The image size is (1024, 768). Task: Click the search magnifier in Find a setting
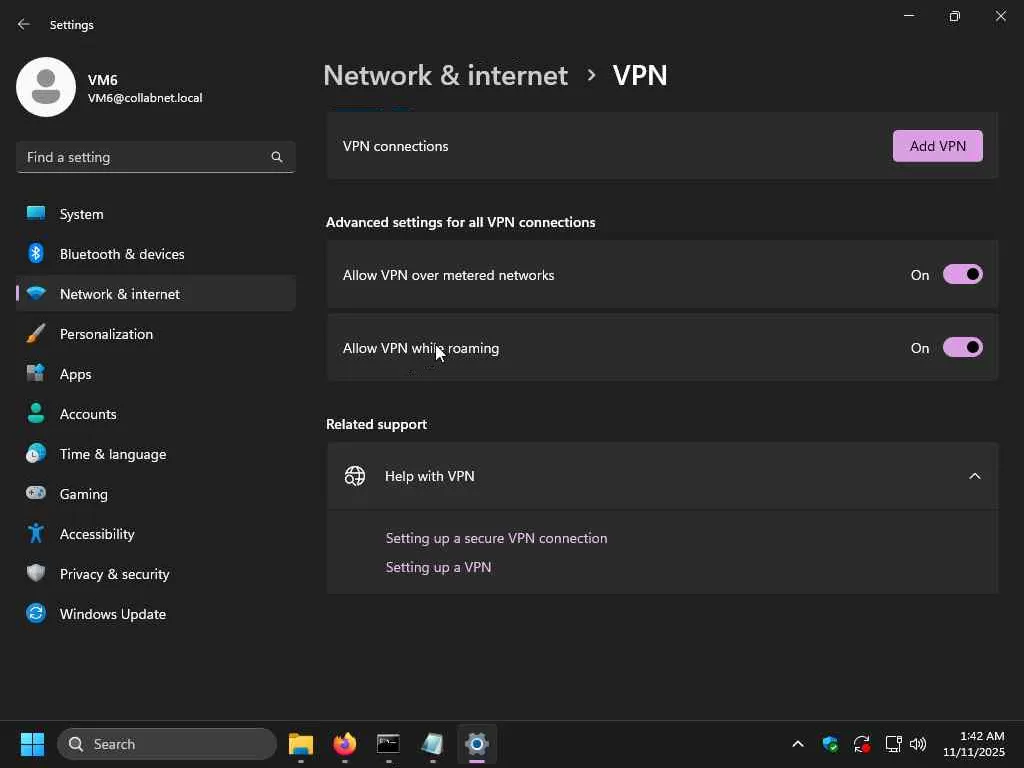[277, 157]
